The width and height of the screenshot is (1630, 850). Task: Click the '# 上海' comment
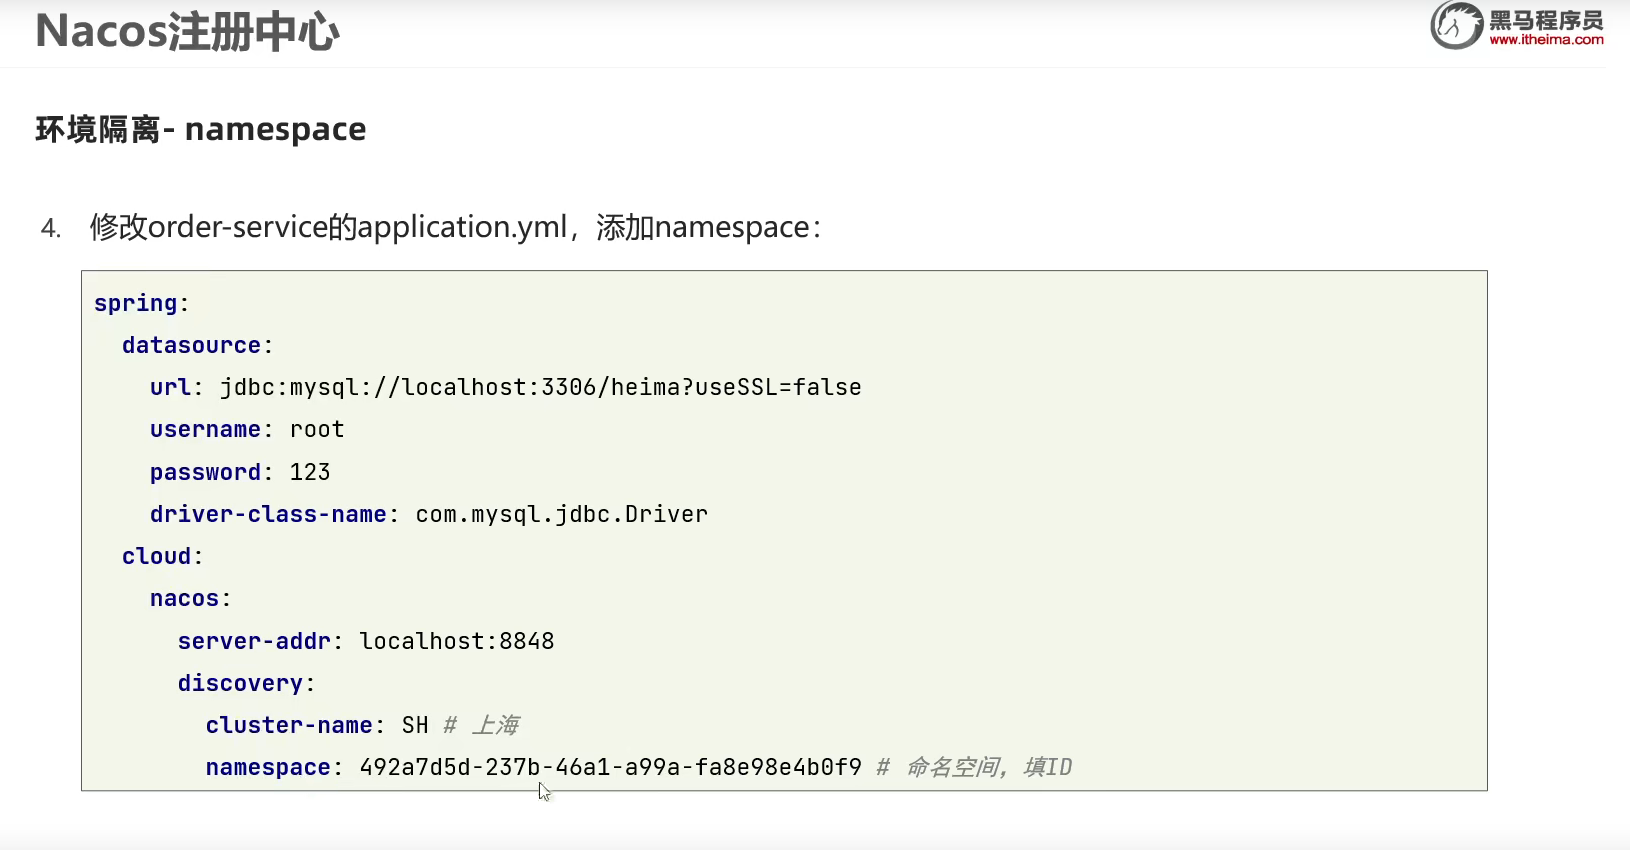(x=482, y=726)
